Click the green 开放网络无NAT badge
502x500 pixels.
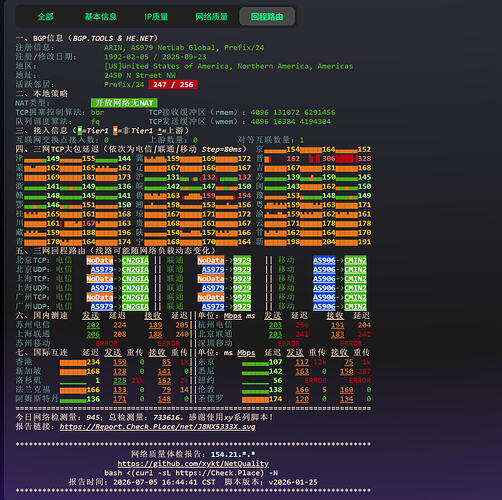(x=124, y=103)
